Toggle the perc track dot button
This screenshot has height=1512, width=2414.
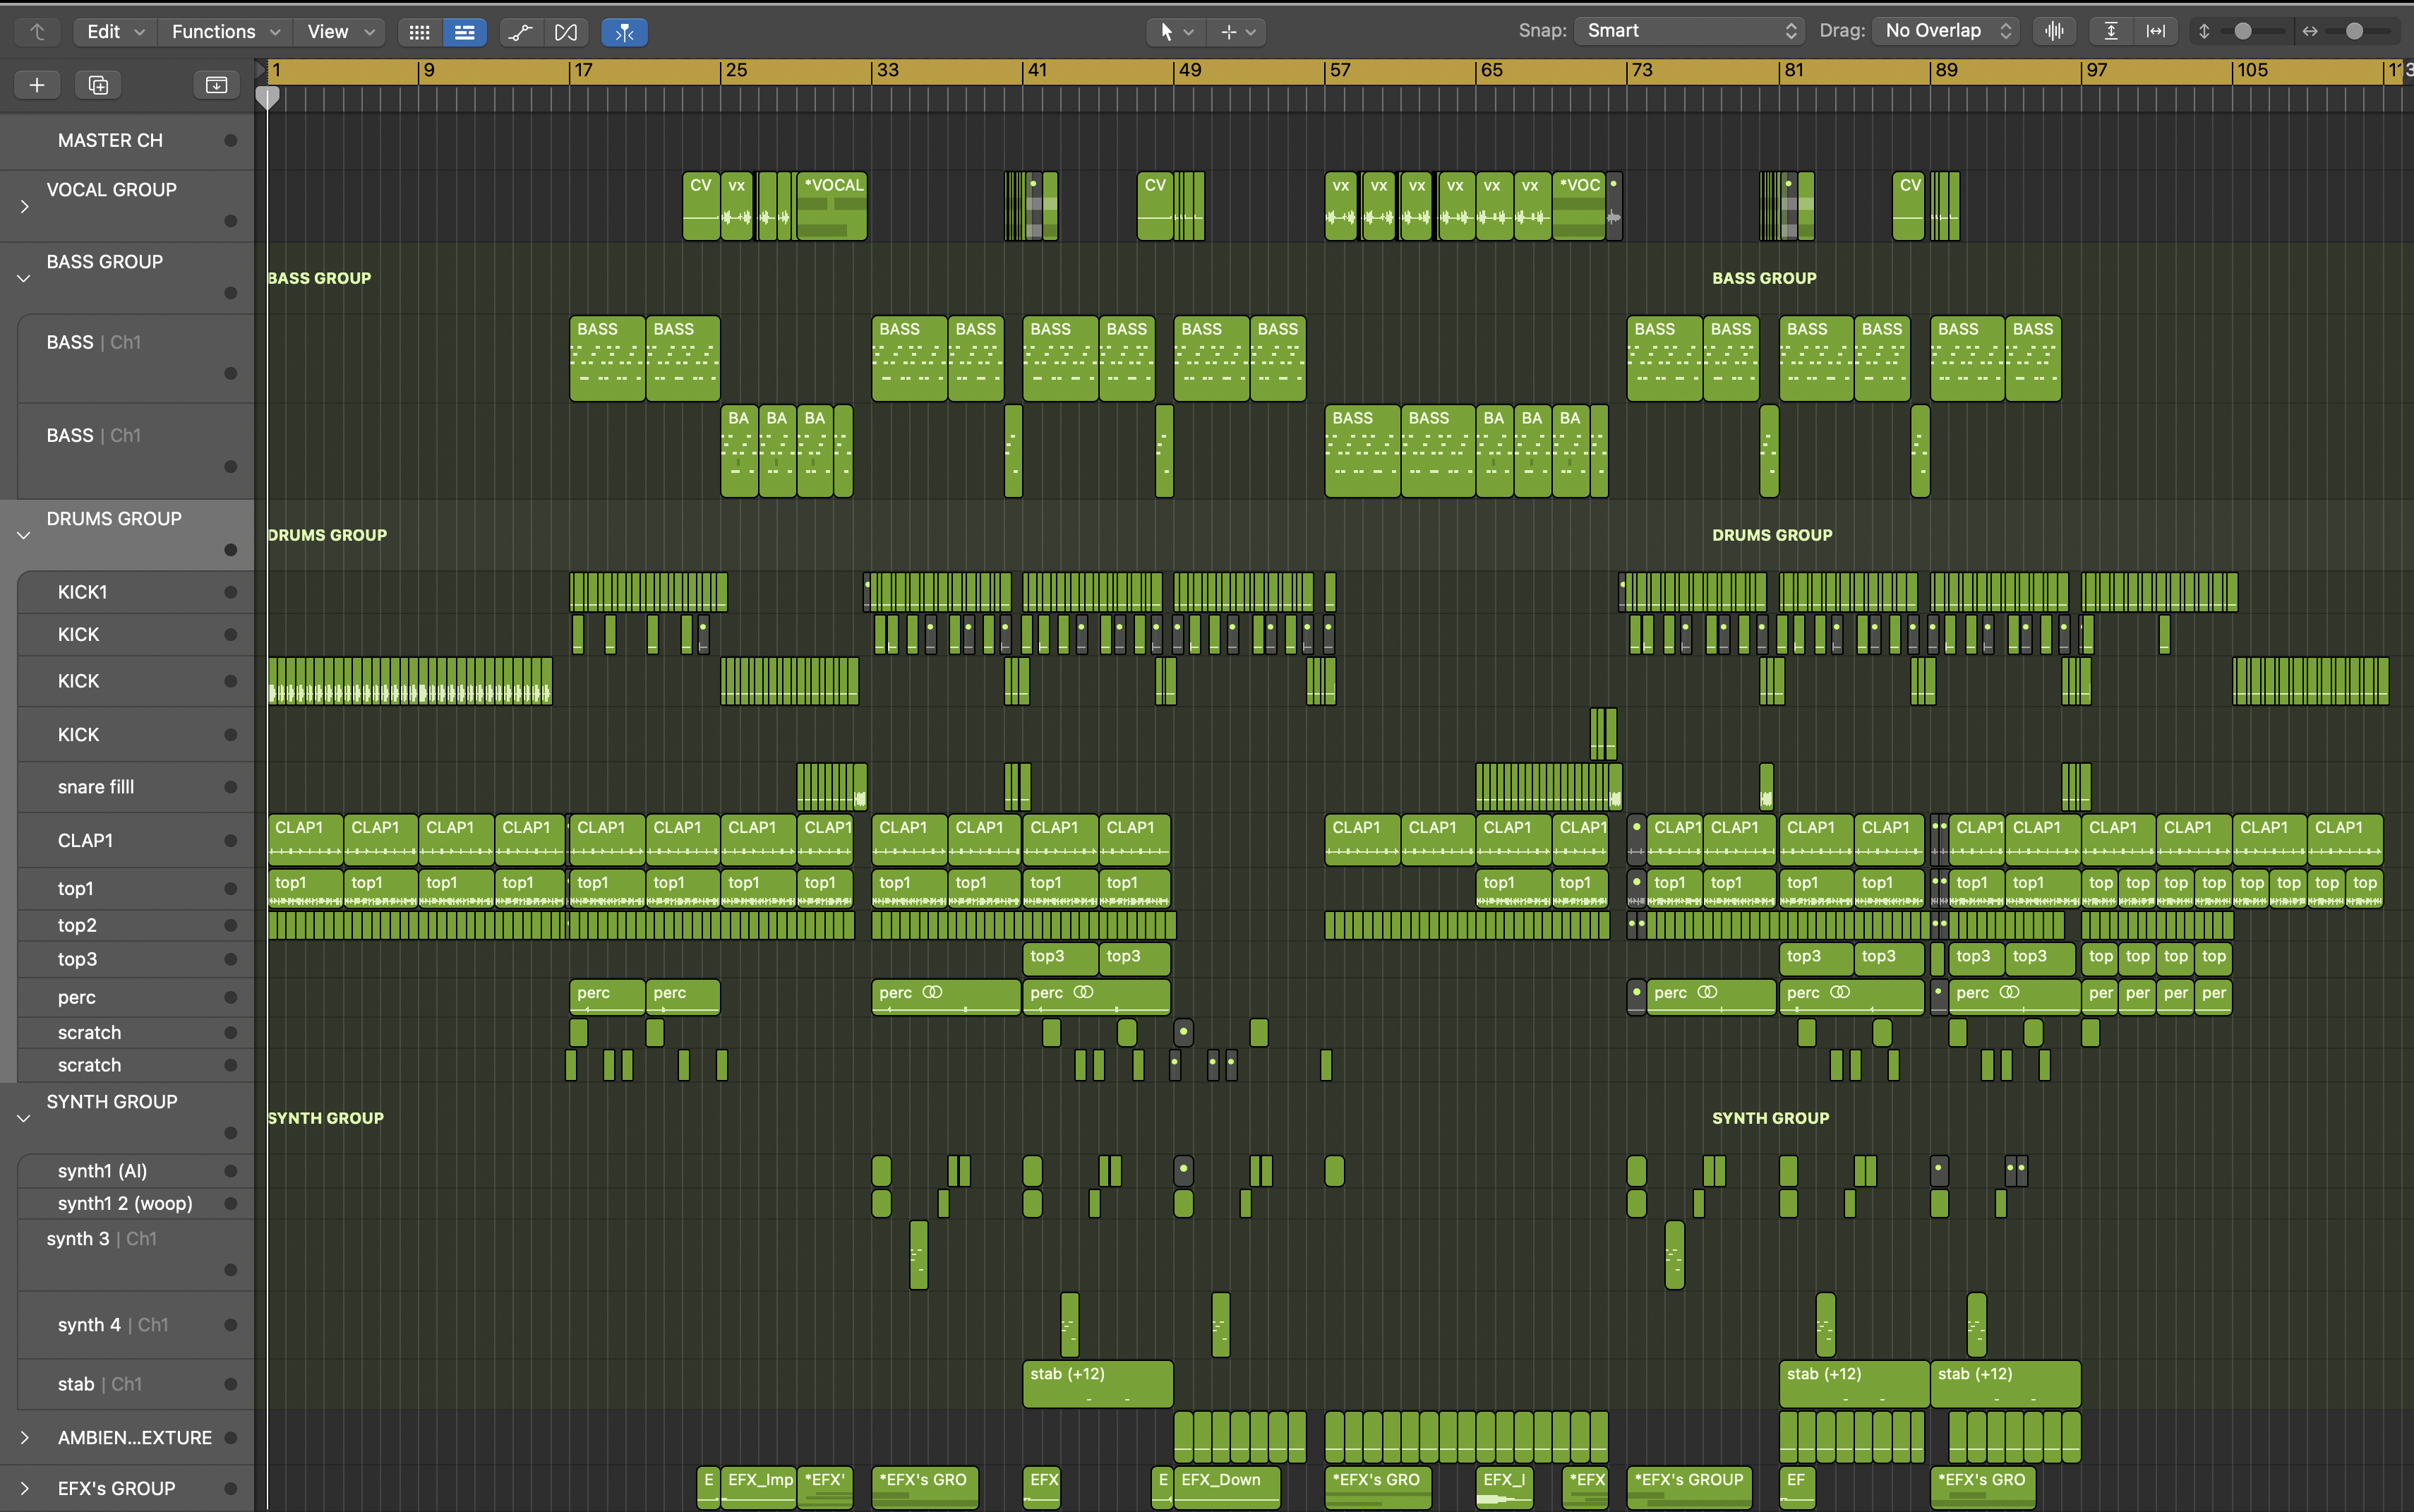231,998
